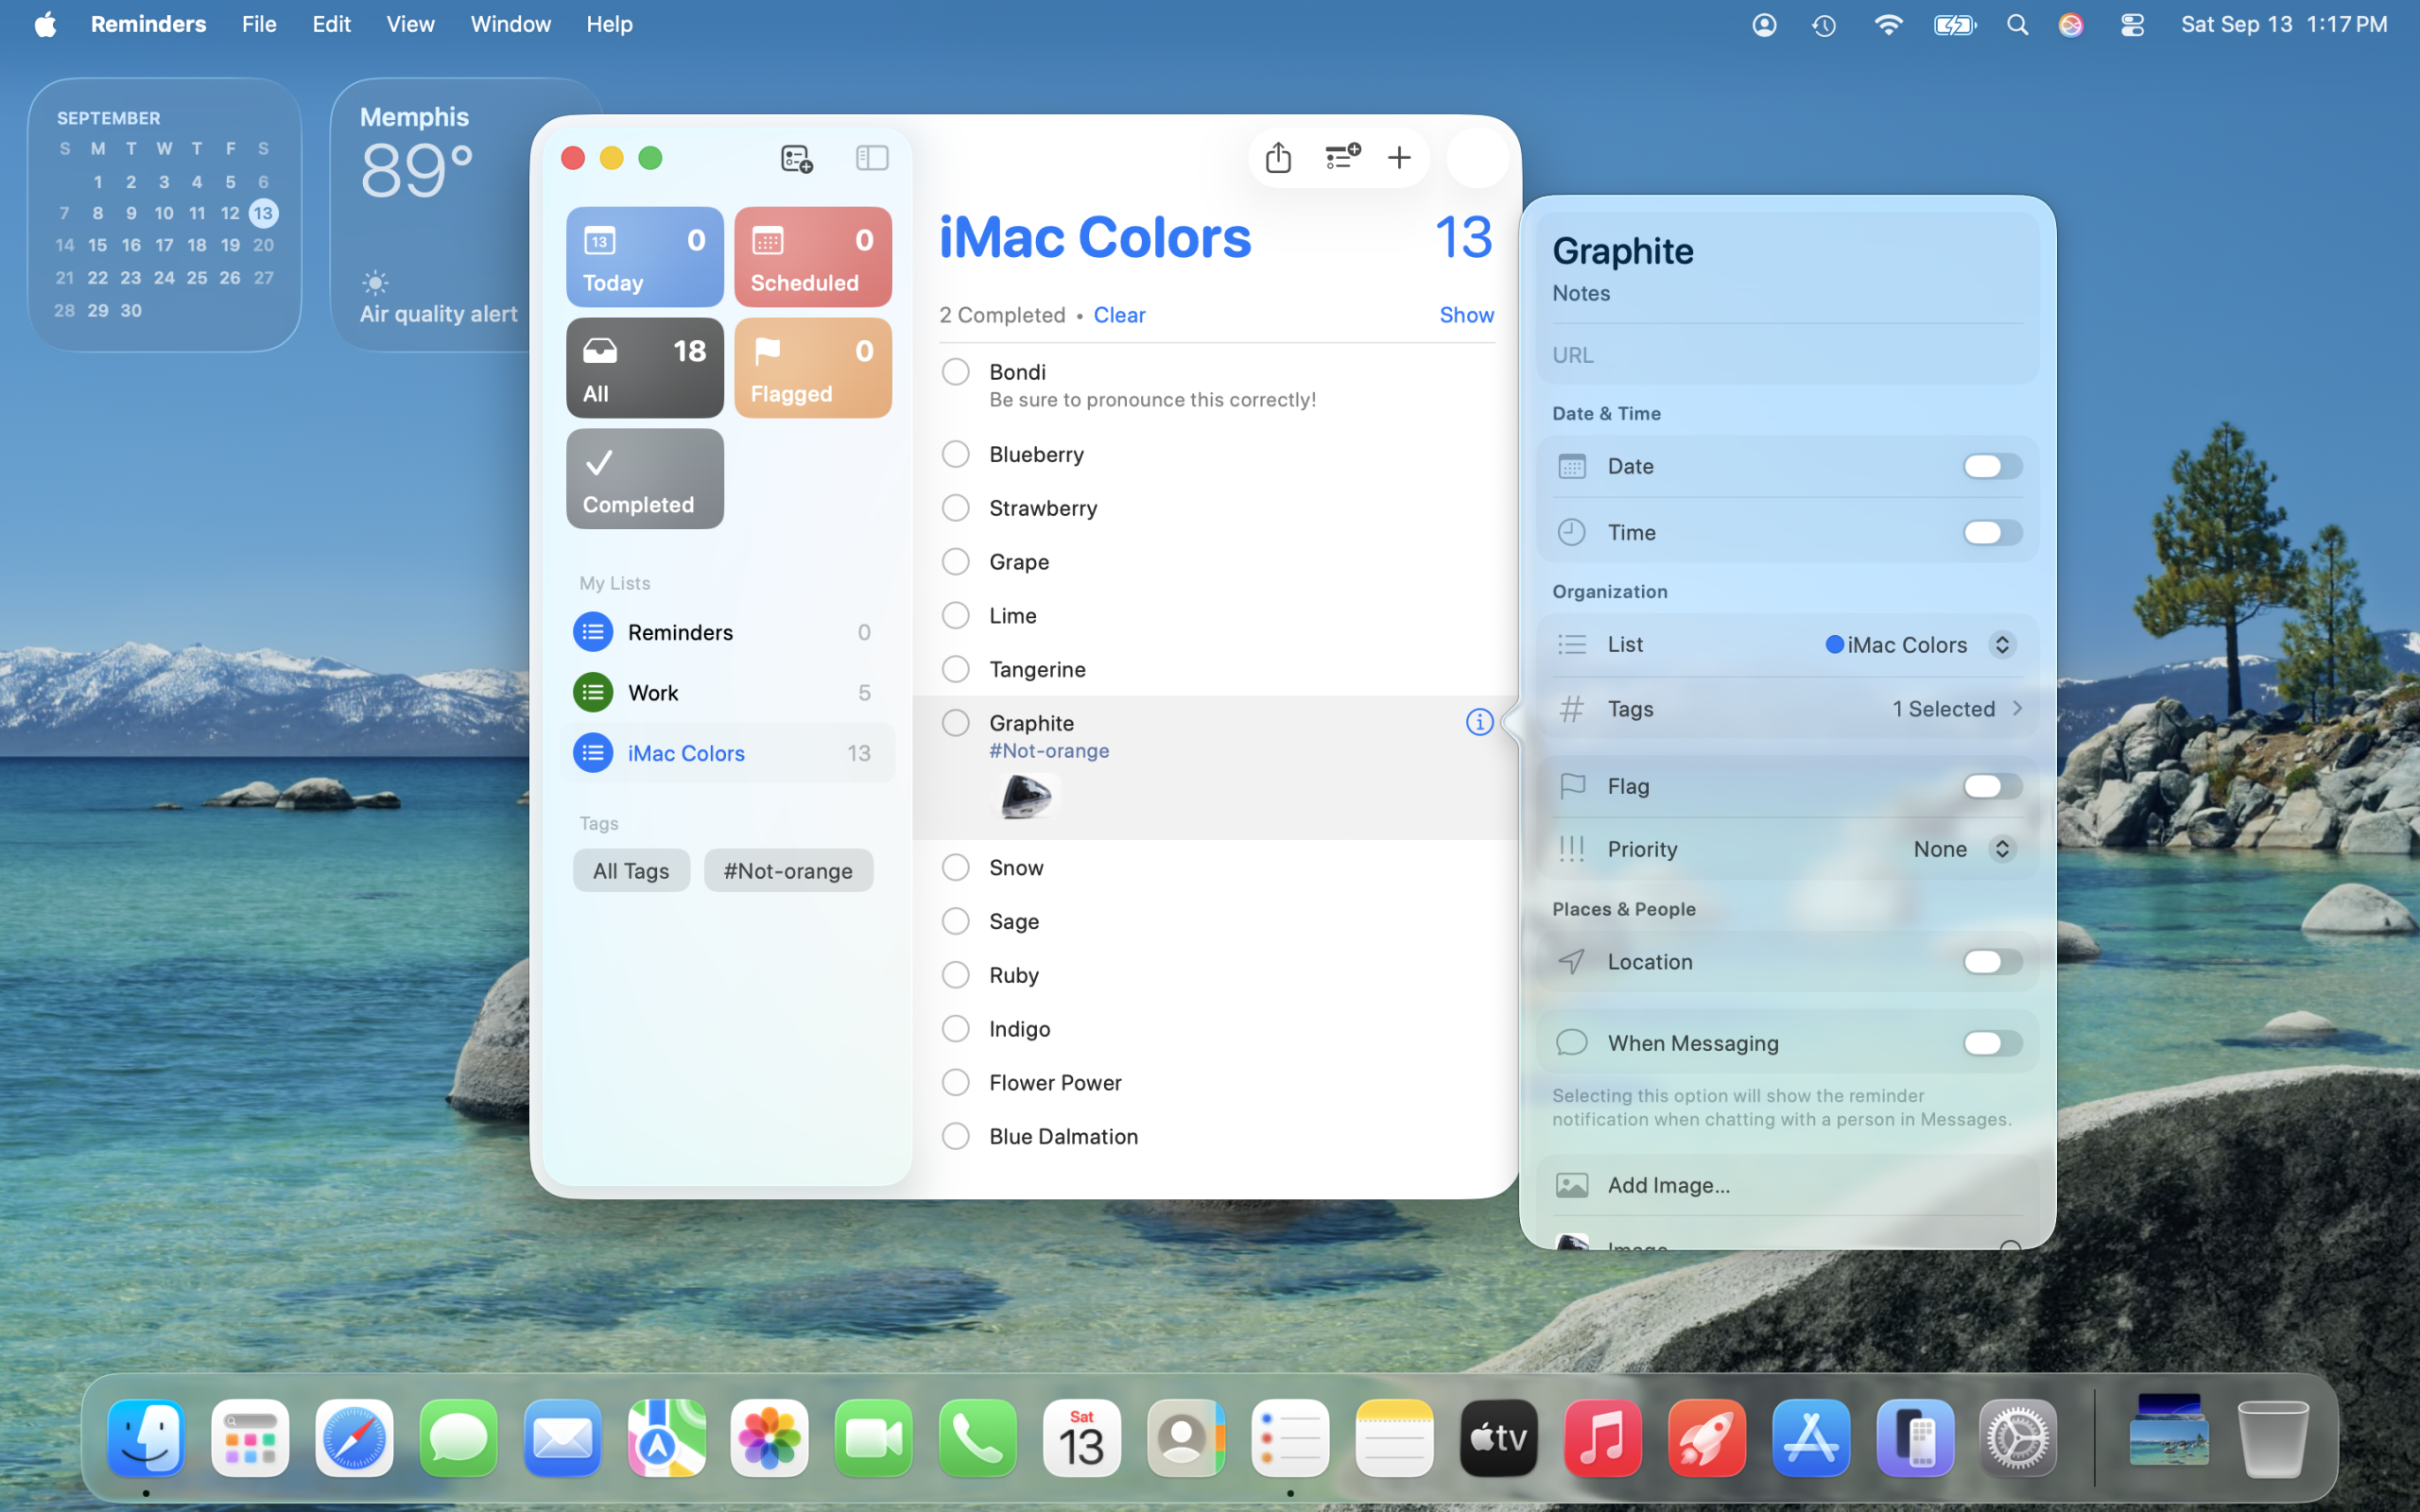Click the new reminder list icon
Viewport: 2420px width, 1512px height.
(x=796, y=158)
